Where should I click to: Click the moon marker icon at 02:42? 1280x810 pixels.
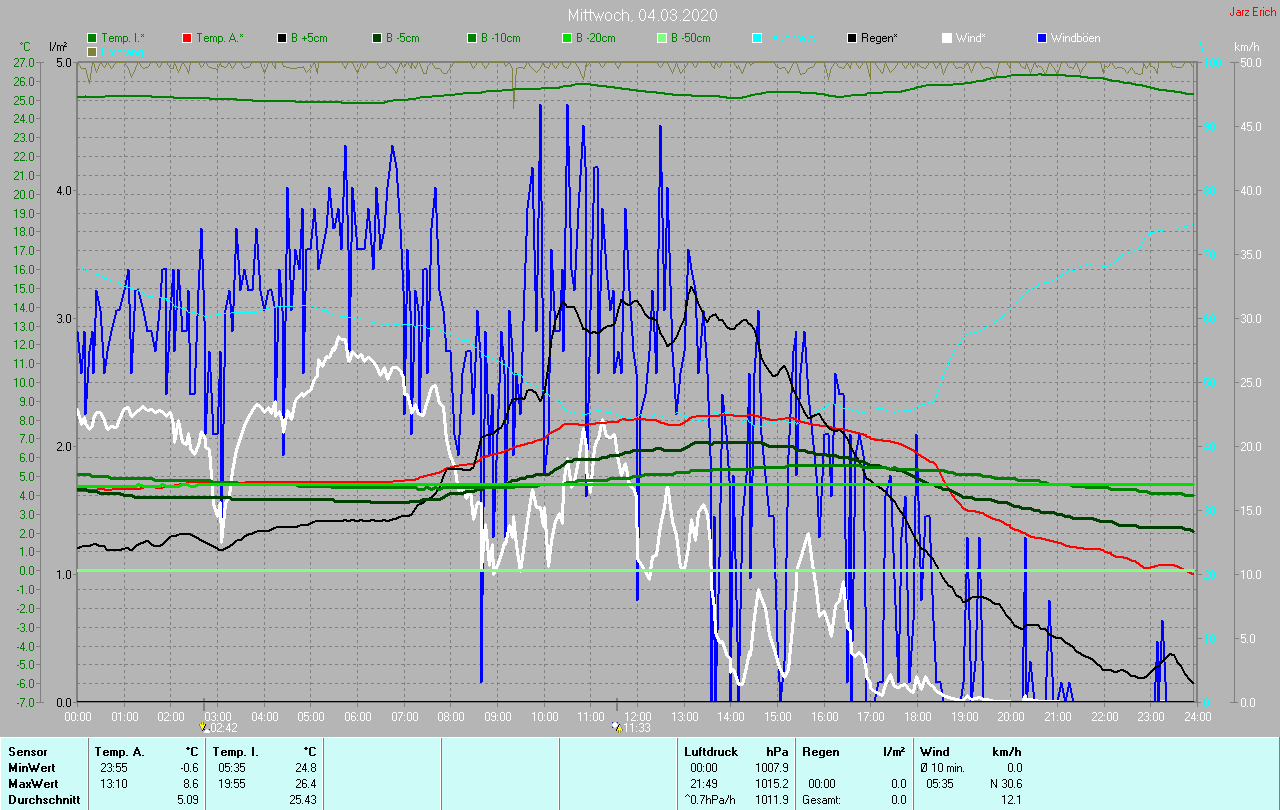[x=203, y=727]
